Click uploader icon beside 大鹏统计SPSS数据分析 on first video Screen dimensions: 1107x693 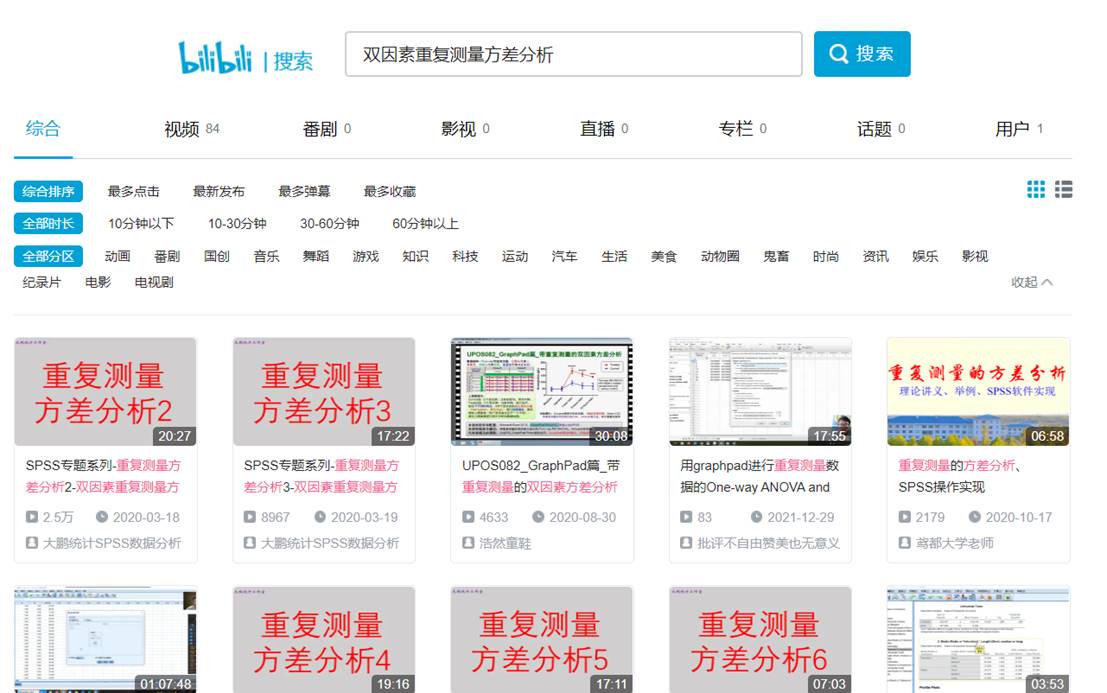(33, 543)
